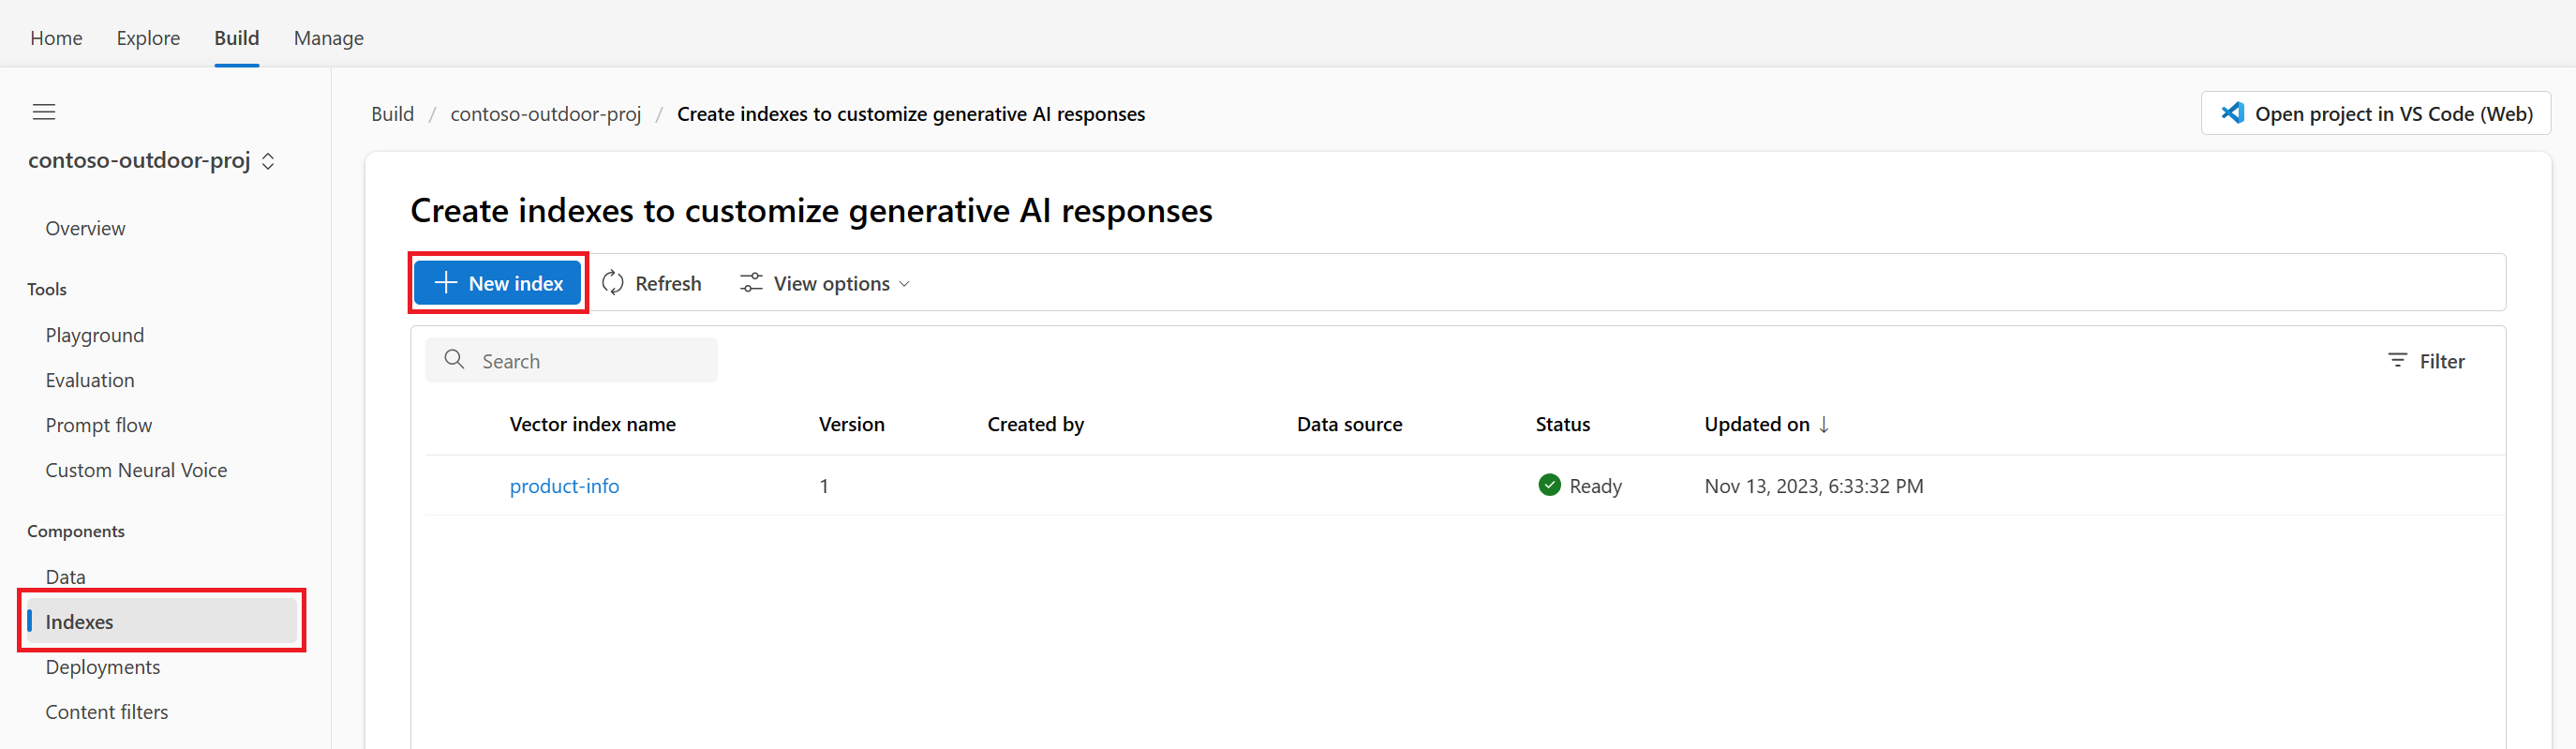The width and height of the screenshot is (2576, 749).
Task: Sort by Status column header
Action: [1563, 424]
